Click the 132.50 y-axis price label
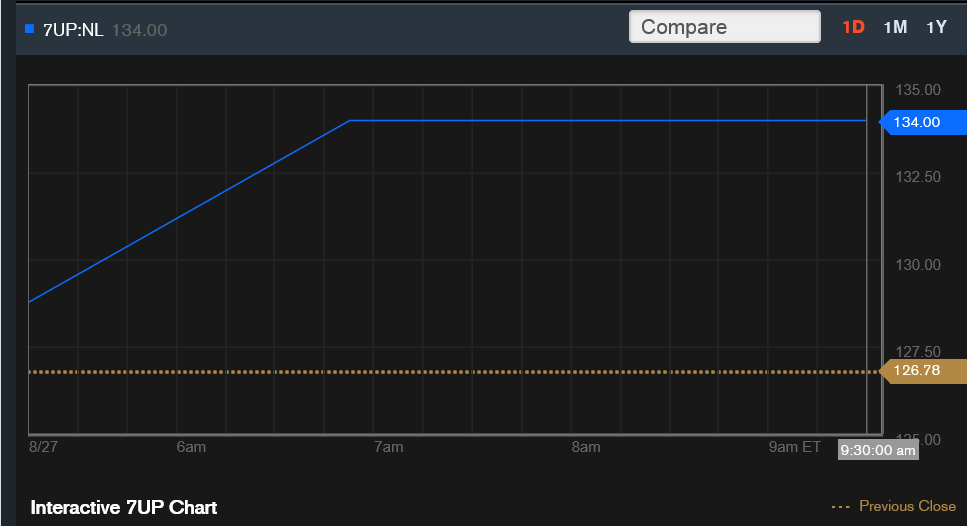967x526 pixels. pyautogui.click(x=917, y=177)
